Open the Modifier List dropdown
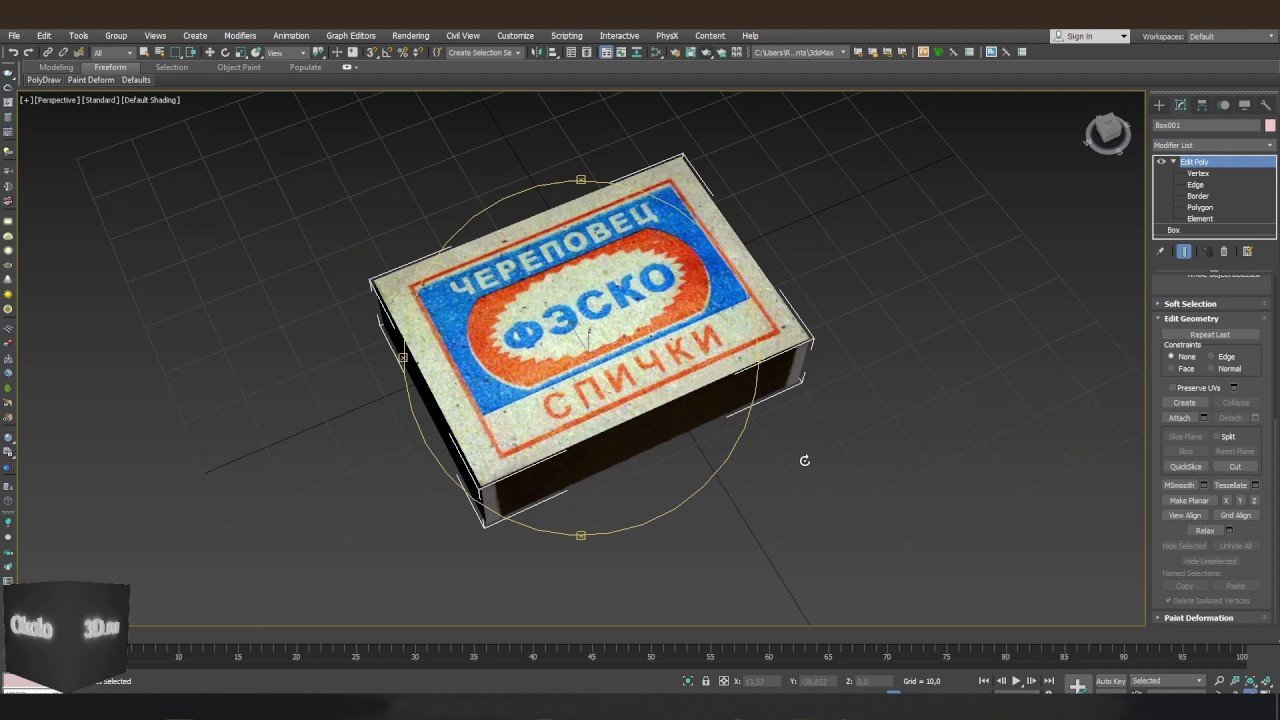The image size is (1280, 720). (1213, 145)
